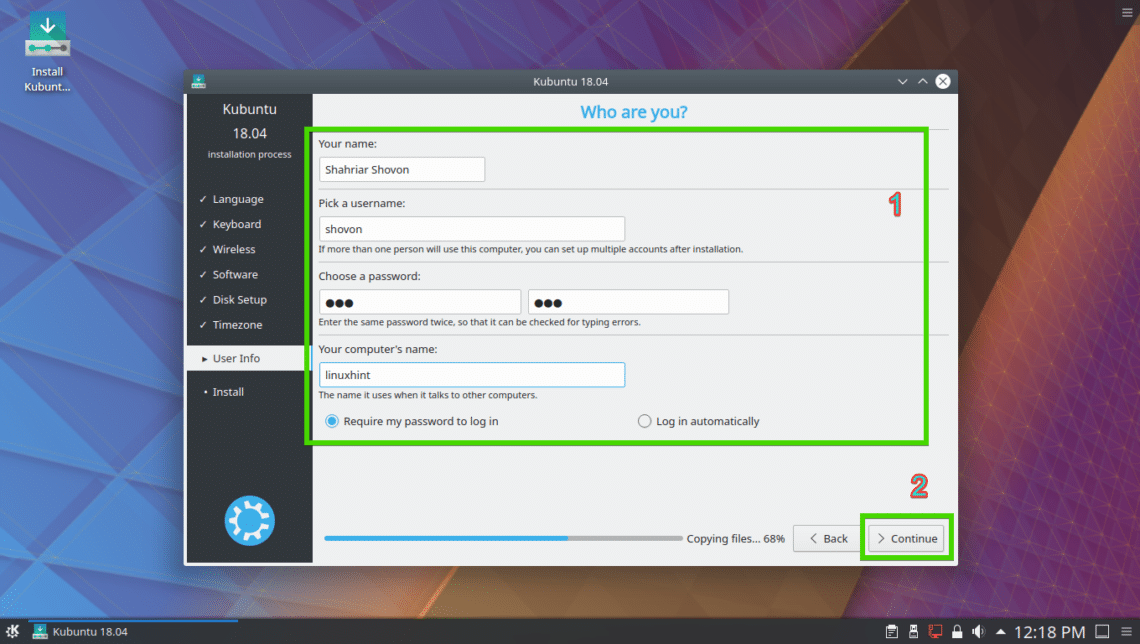Image resolution: width=1140 pixels, height=644 pixels.
Task: Select Require my password to log in
Action: [412, 421]
